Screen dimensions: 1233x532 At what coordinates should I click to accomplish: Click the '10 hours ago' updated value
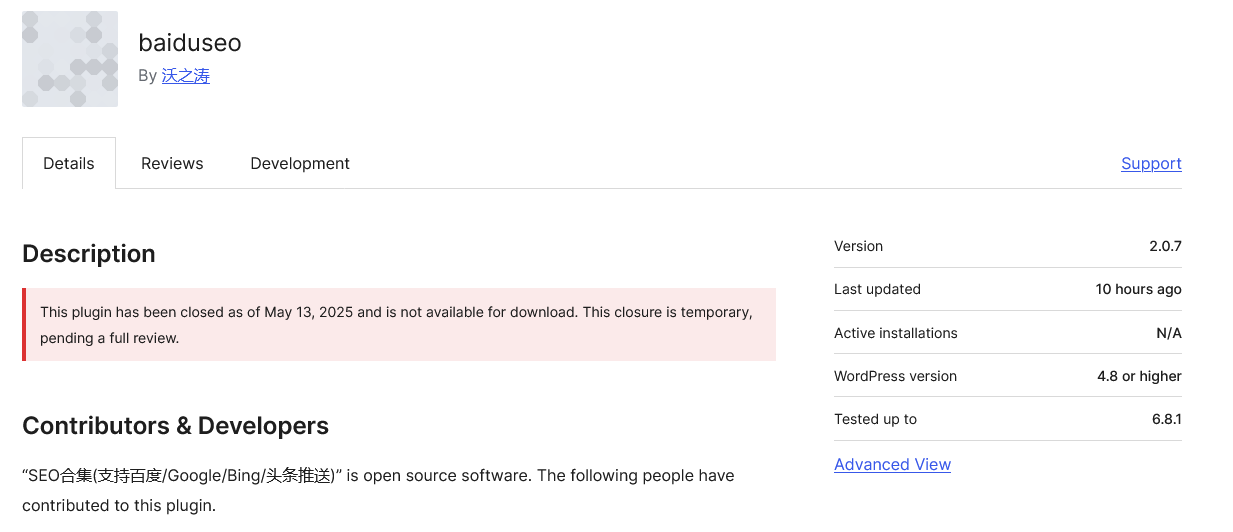click(1138, 289)
